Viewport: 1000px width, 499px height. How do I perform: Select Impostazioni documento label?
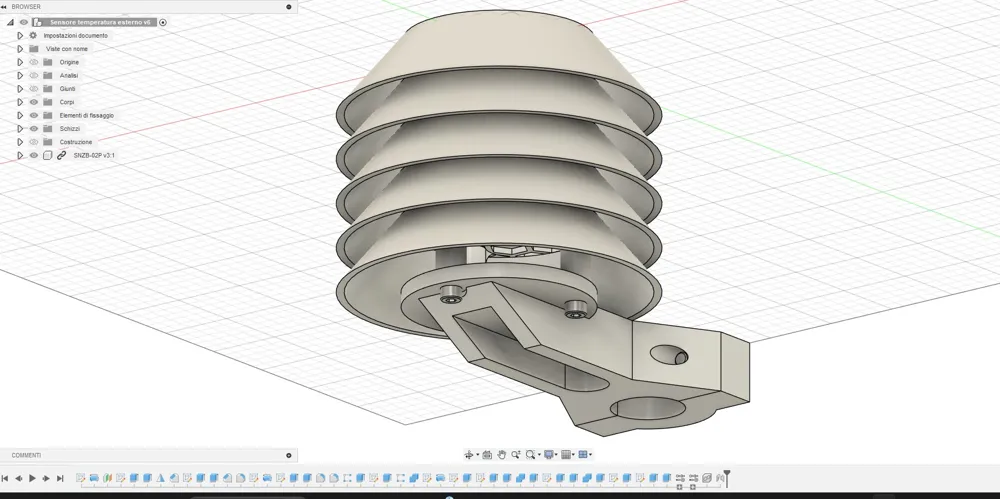[75, 36]
